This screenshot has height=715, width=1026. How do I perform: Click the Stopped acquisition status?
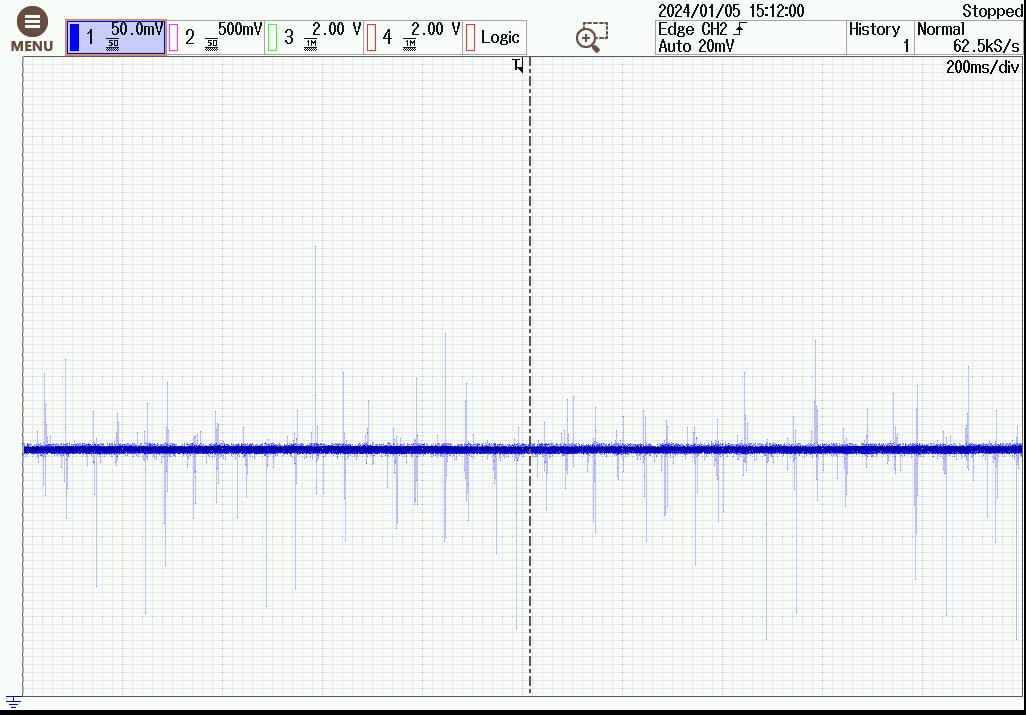click(992, 11)
